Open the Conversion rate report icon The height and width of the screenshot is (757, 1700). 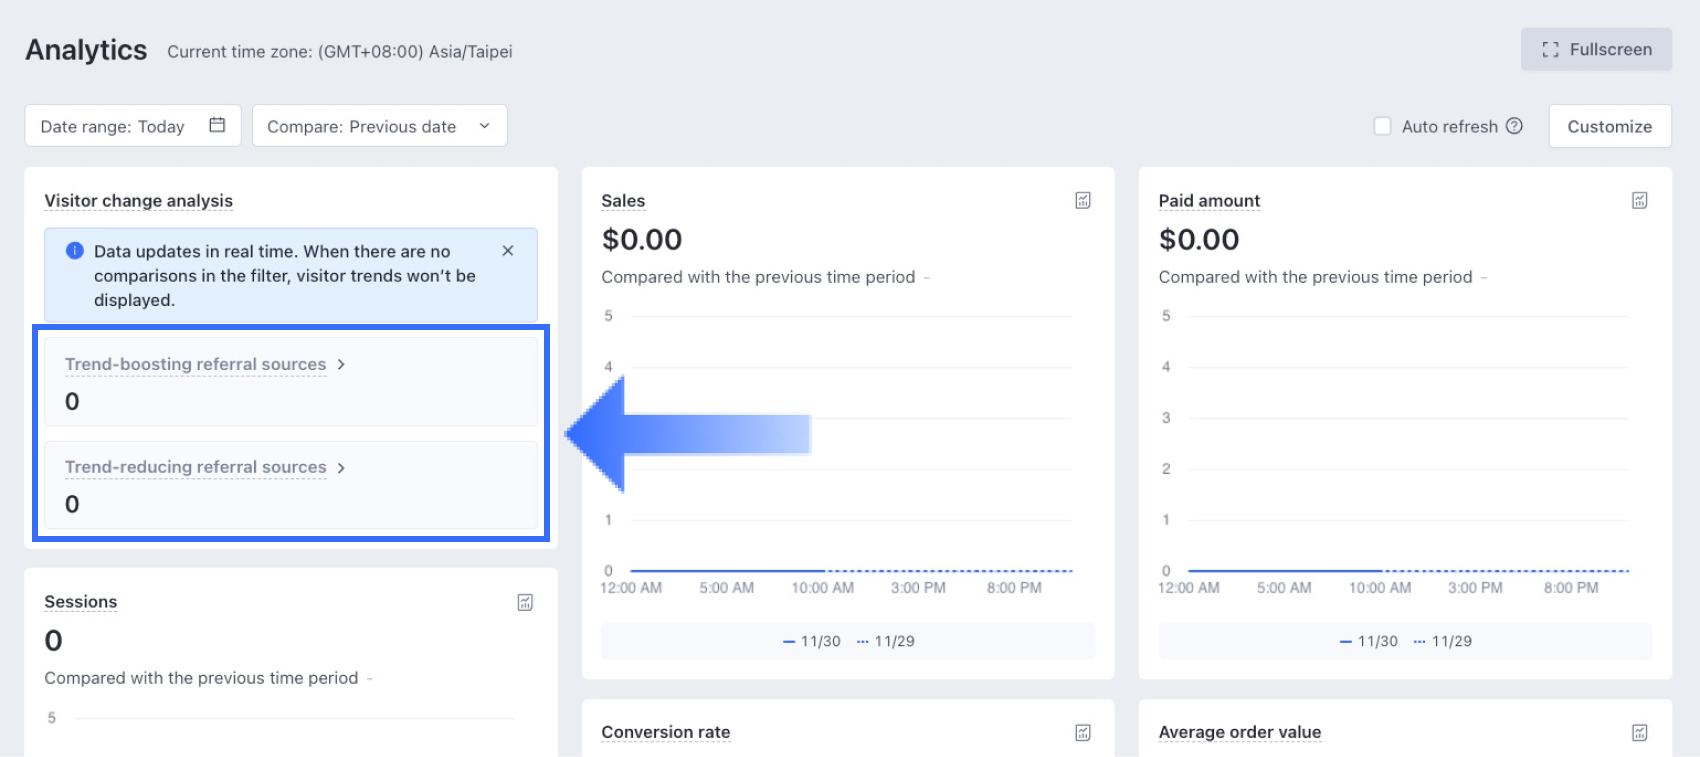[x=1083, y=733]
